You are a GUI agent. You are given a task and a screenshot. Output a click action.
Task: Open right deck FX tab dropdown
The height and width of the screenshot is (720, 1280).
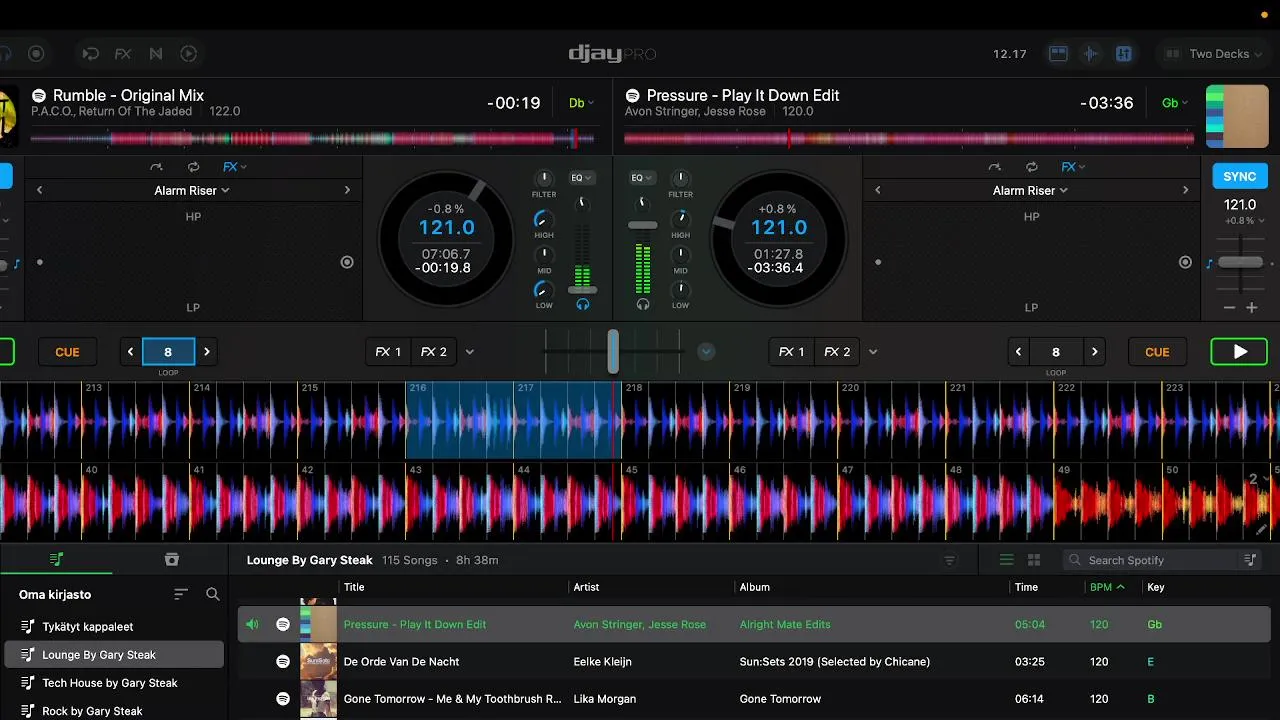(x=1073, y=167)
